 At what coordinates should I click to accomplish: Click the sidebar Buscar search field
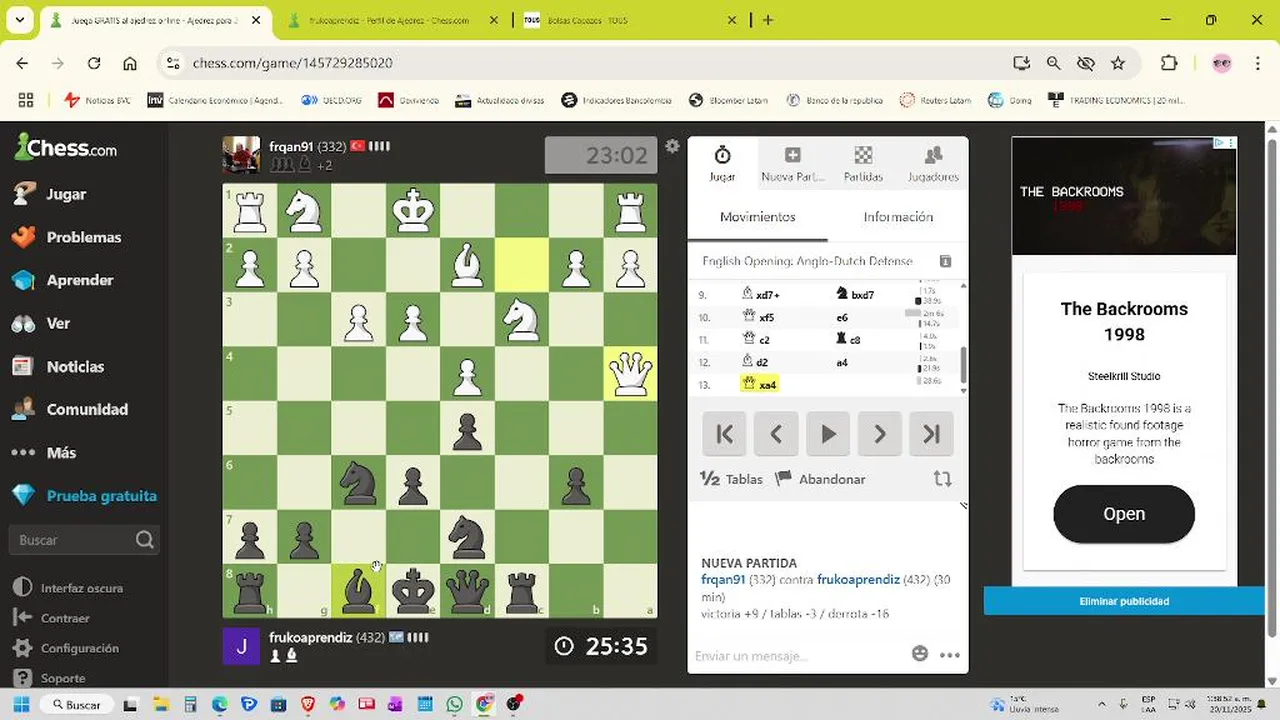click(85, 540)
